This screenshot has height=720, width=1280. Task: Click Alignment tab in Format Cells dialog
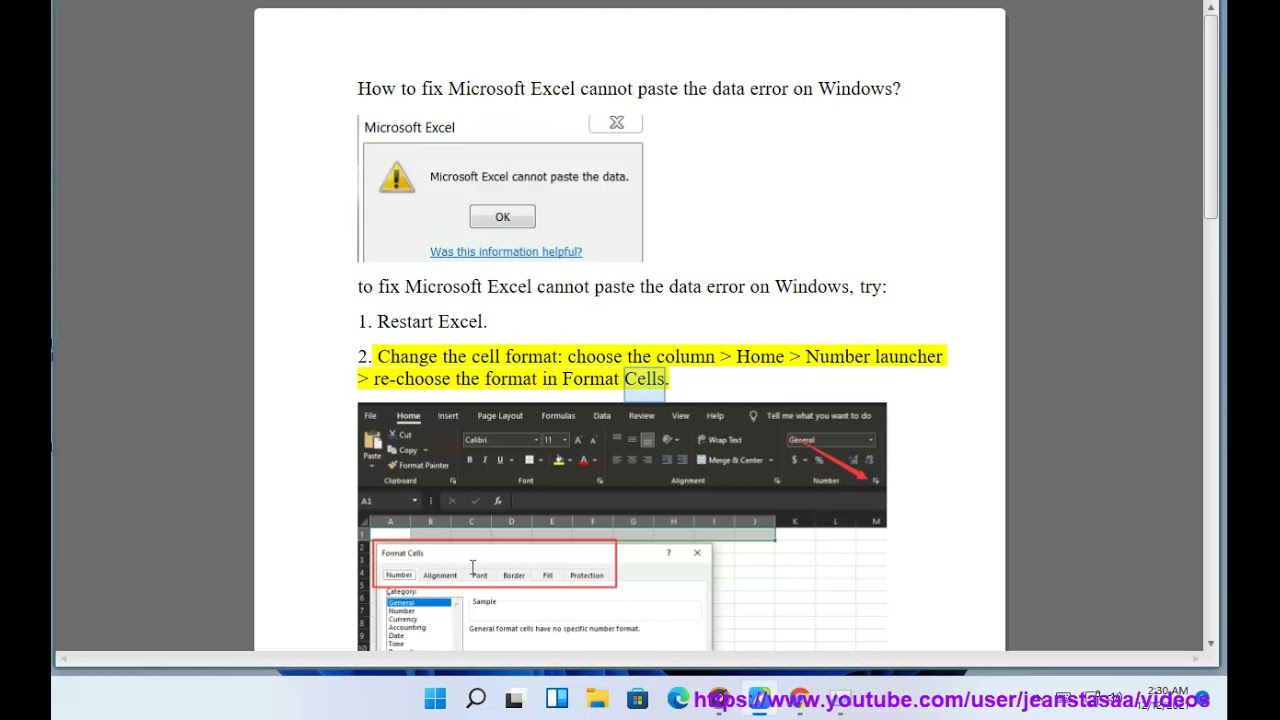[440, 575]
